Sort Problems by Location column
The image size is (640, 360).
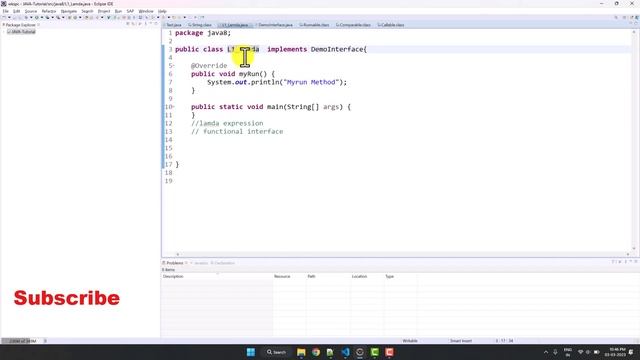[x=367, y=276]
